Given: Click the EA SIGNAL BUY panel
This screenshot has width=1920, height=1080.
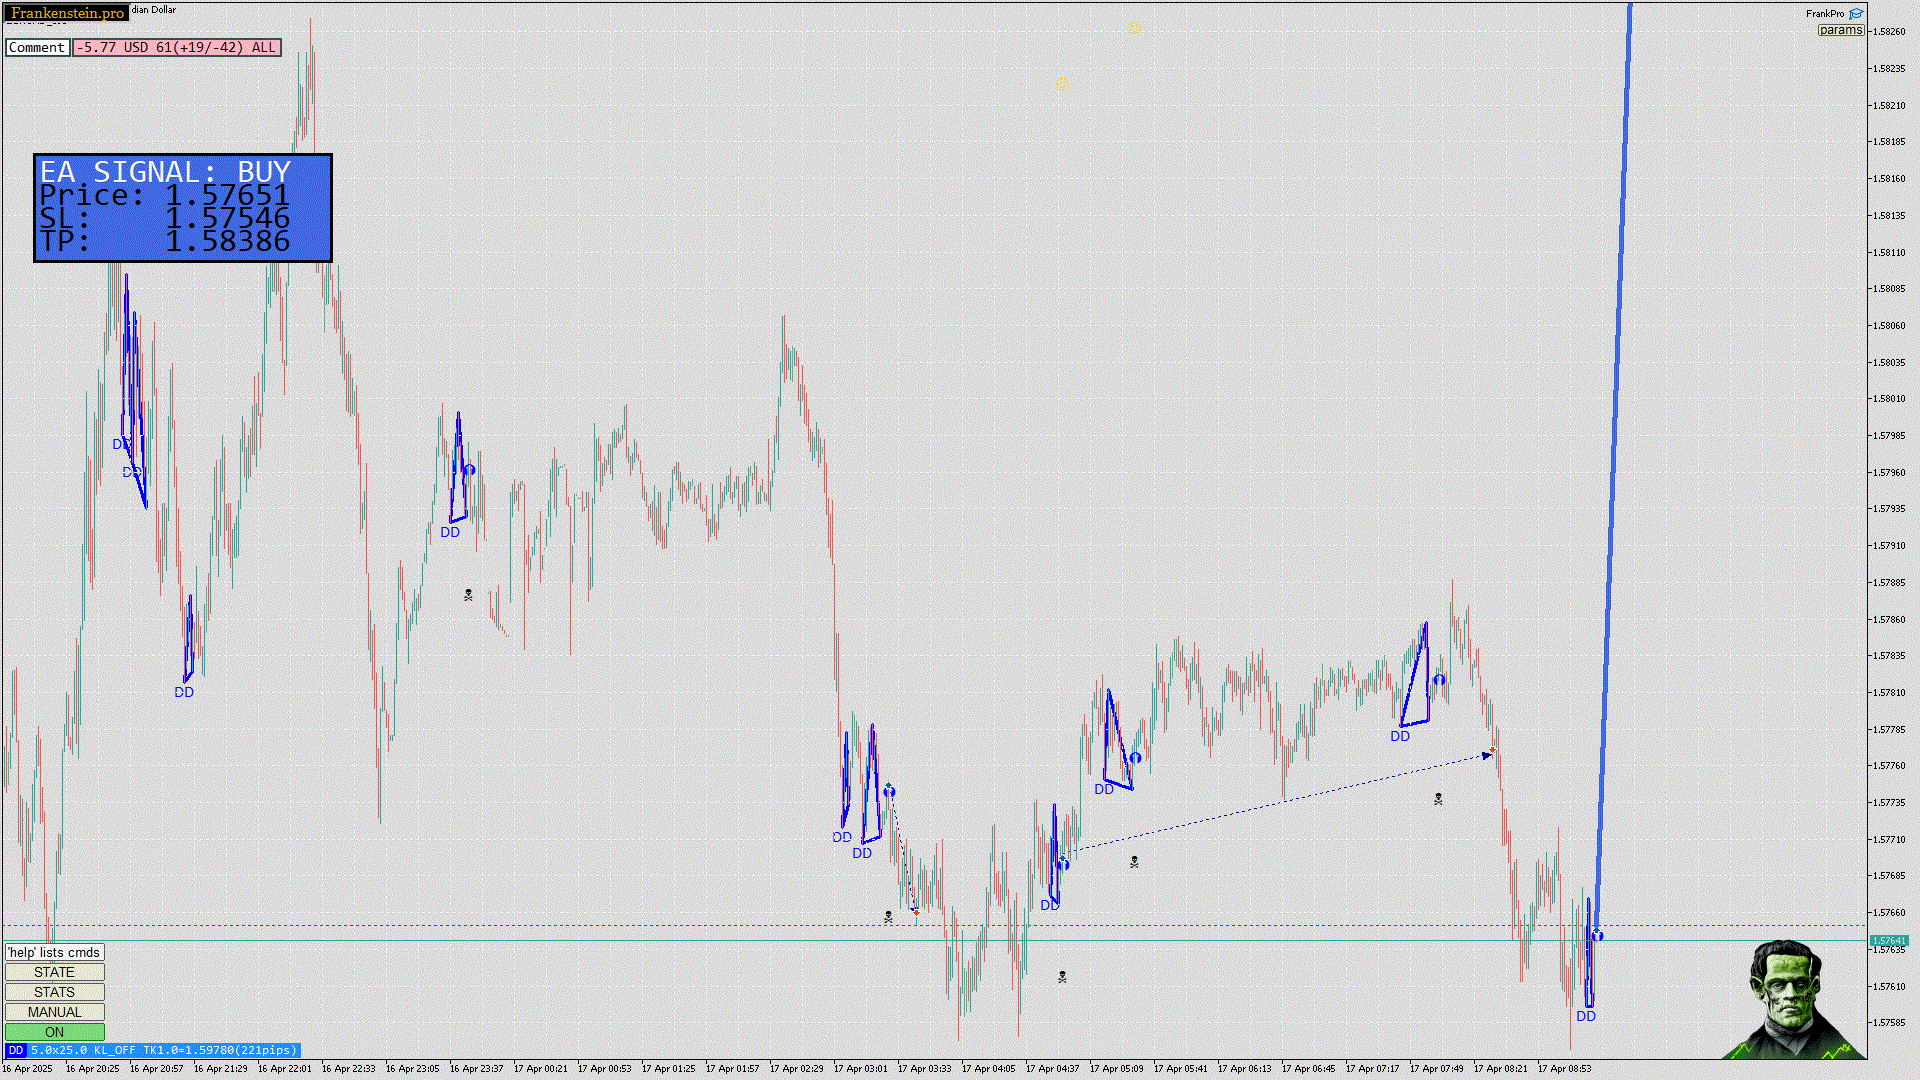Looking at the screenshot, I should (x=182, y=208).
